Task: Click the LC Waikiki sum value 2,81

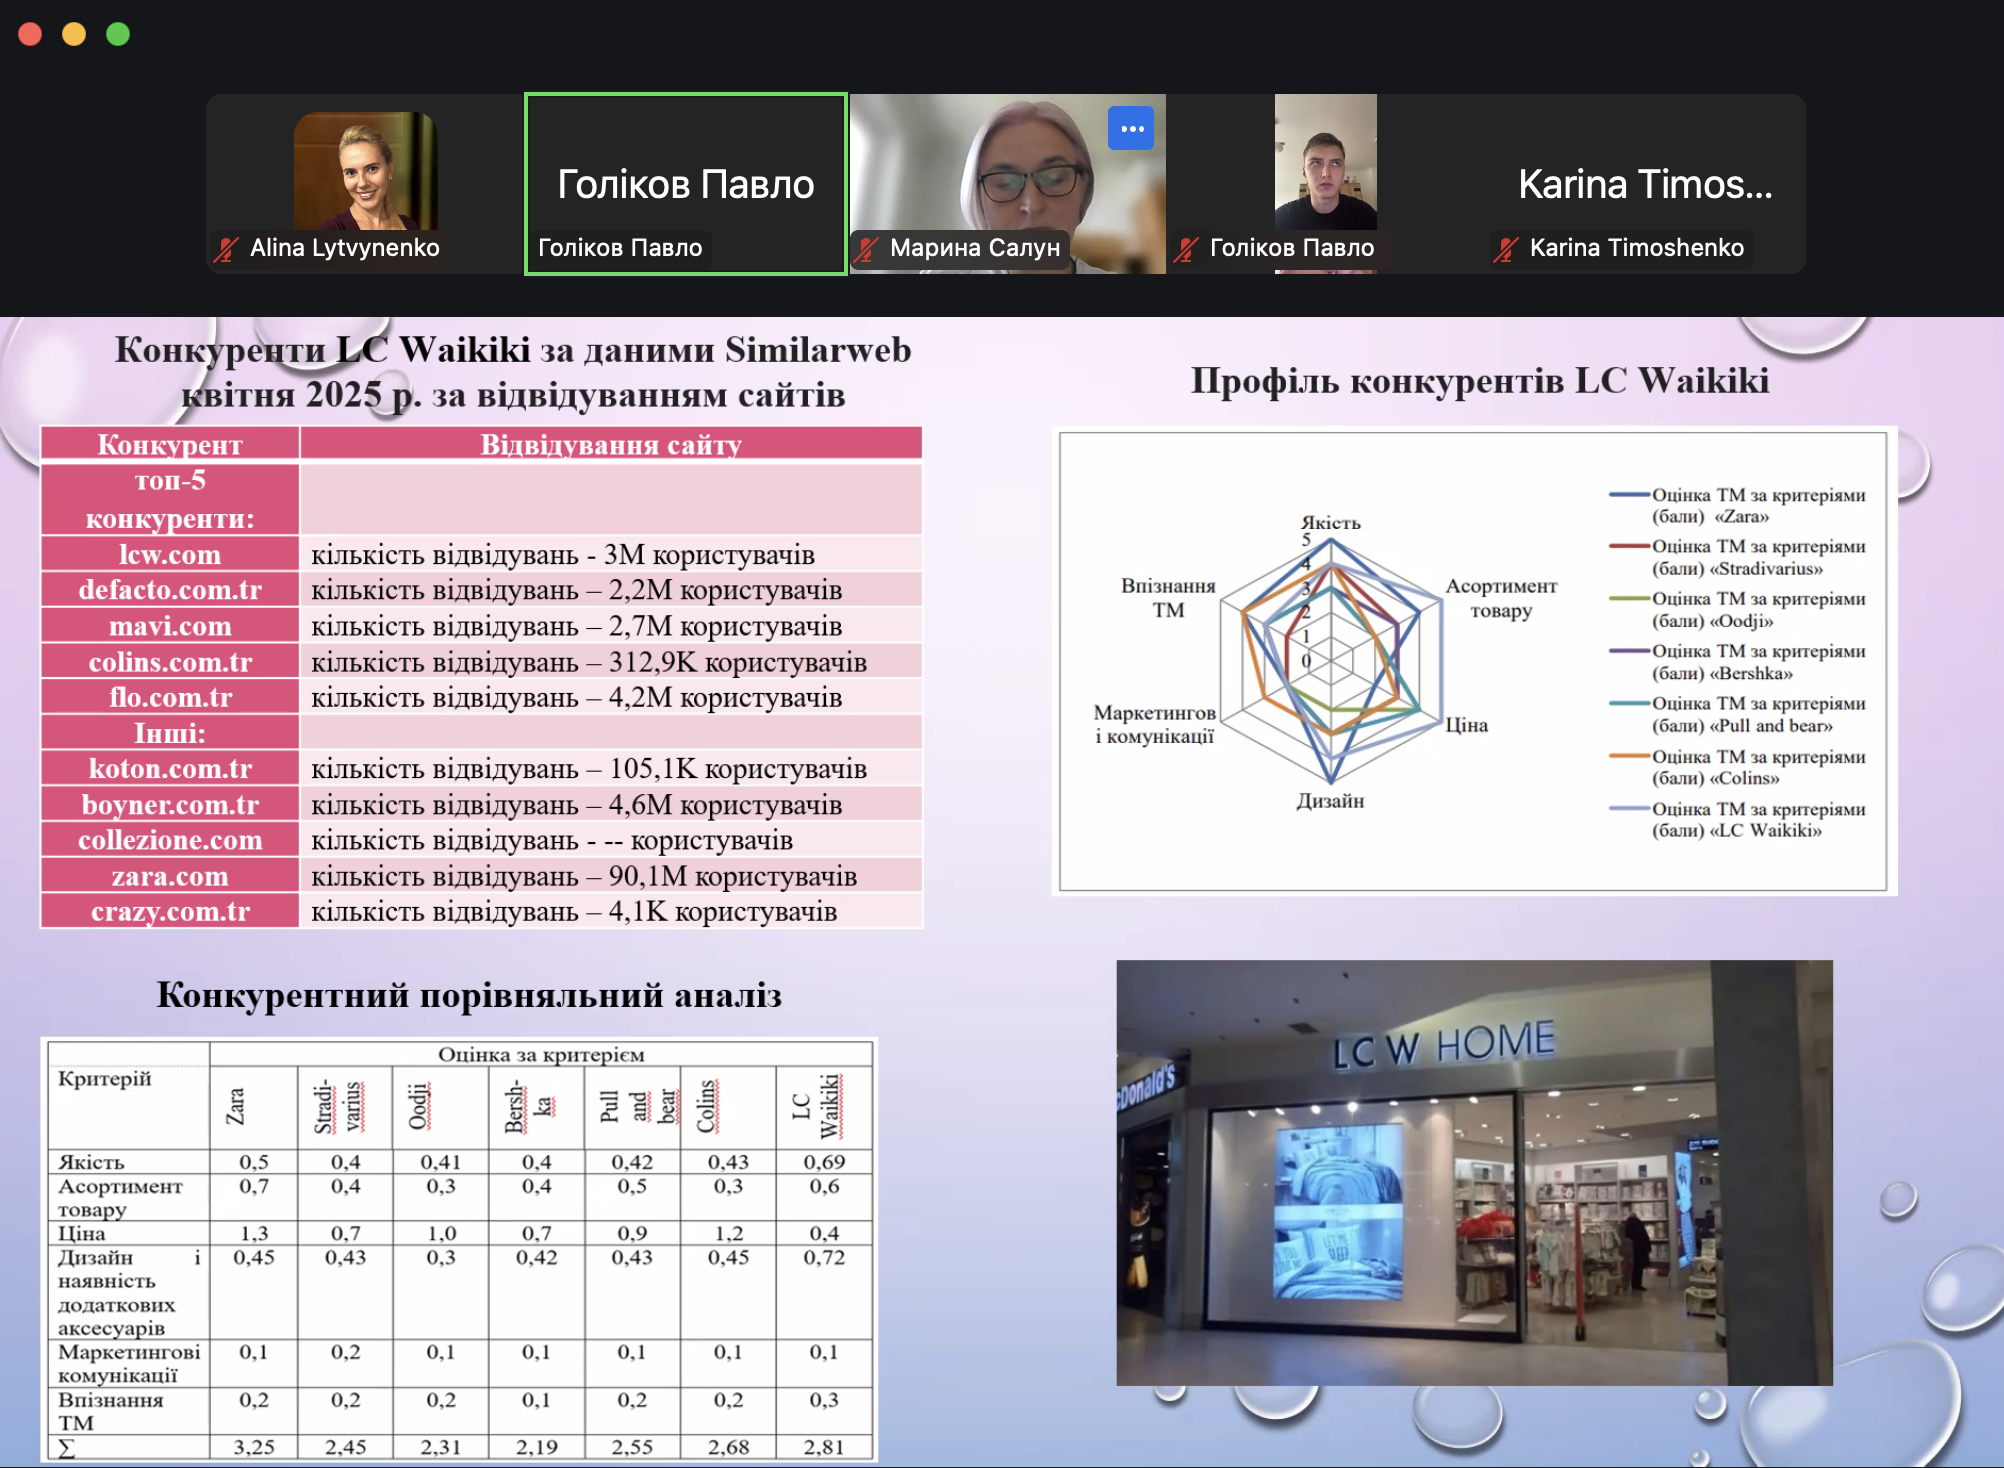Action: [x=824, y=1446]
